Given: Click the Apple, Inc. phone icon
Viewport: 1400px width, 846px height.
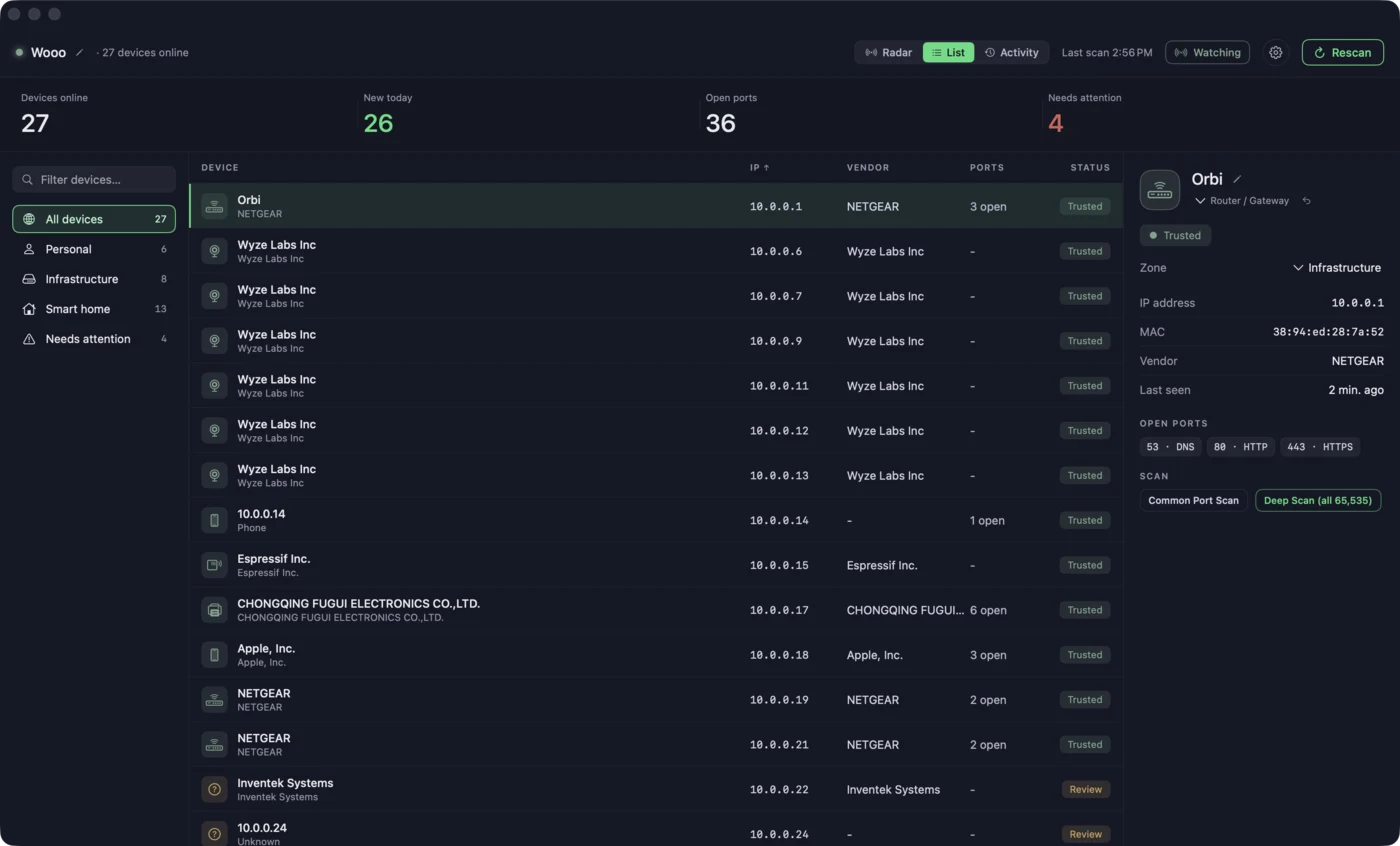Looking at the screenshot, I should 214,655.
